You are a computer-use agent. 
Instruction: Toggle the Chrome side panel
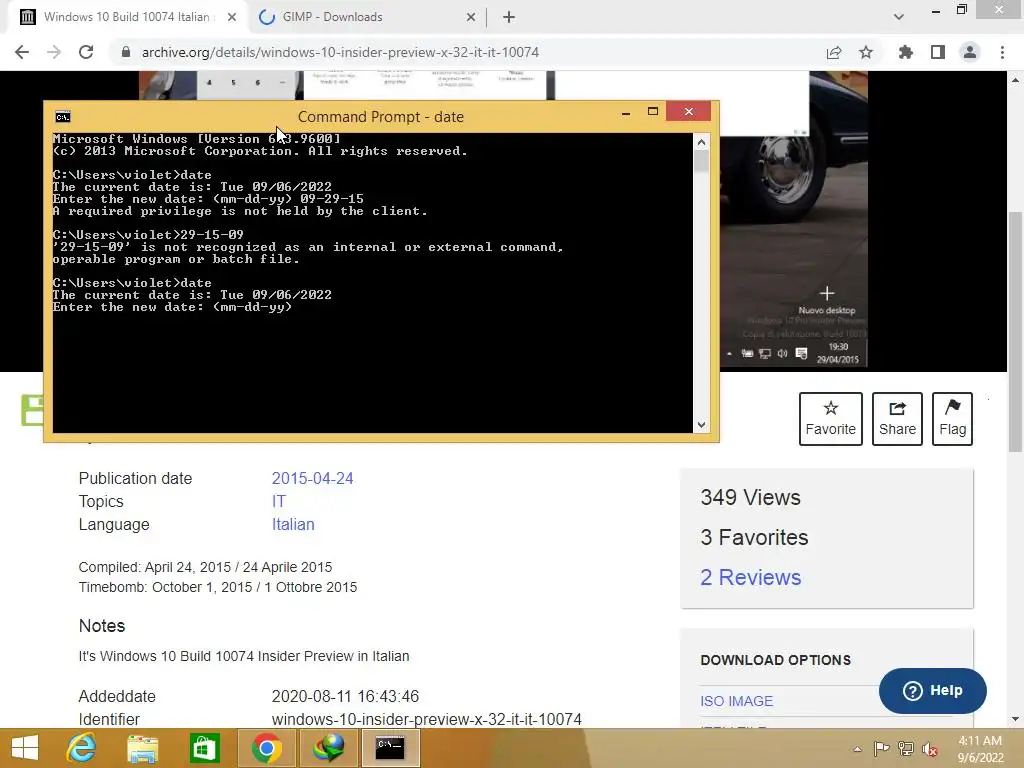coord(938,52)
